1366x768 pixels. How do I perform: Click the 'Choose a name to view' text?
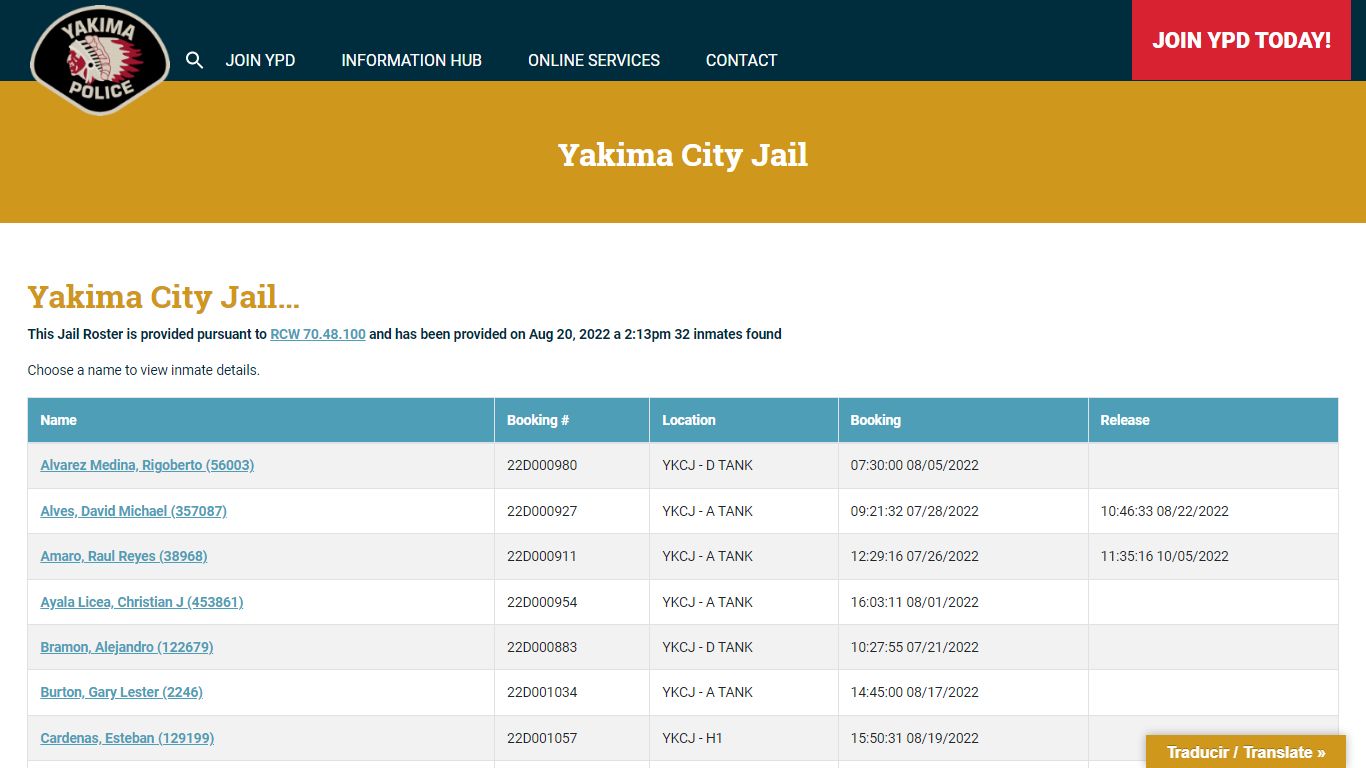click(144, 370)
